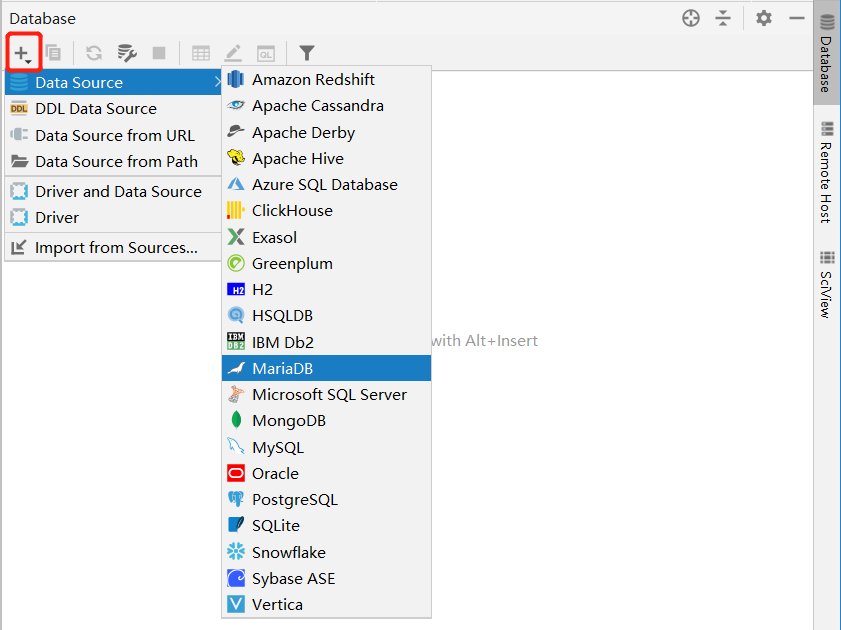Click the plus New data source button
Image resolution: width=841 pixels, height=630 pixels.
(23, 53)
